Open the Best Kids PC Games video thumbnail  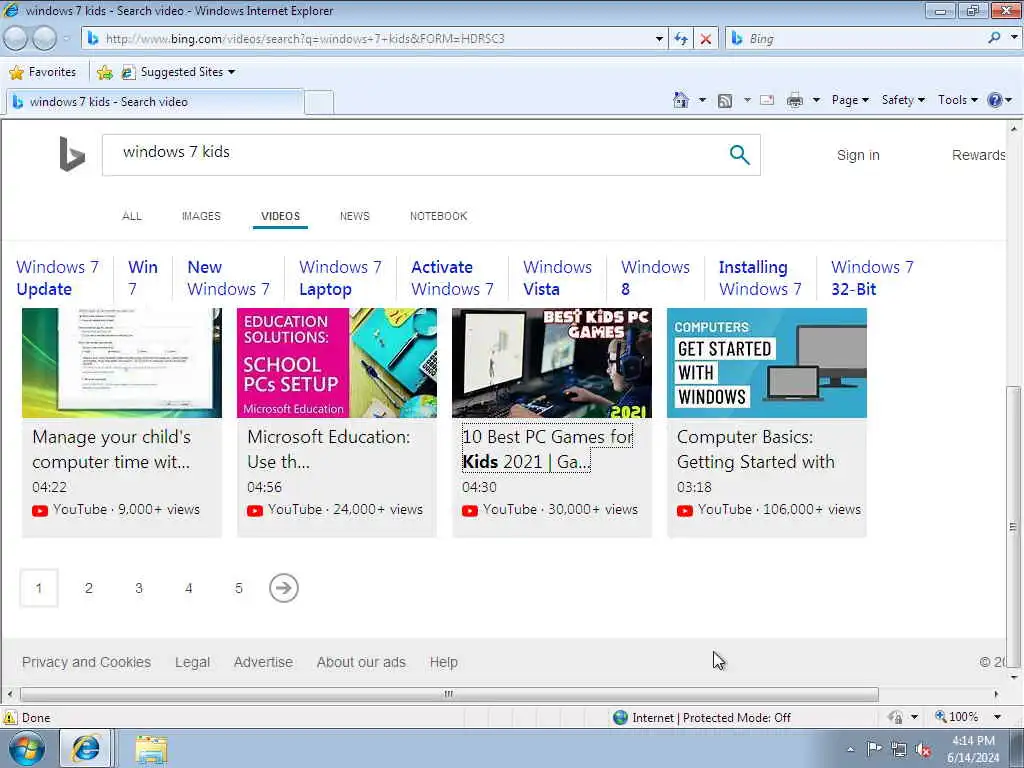coord(552,363)
